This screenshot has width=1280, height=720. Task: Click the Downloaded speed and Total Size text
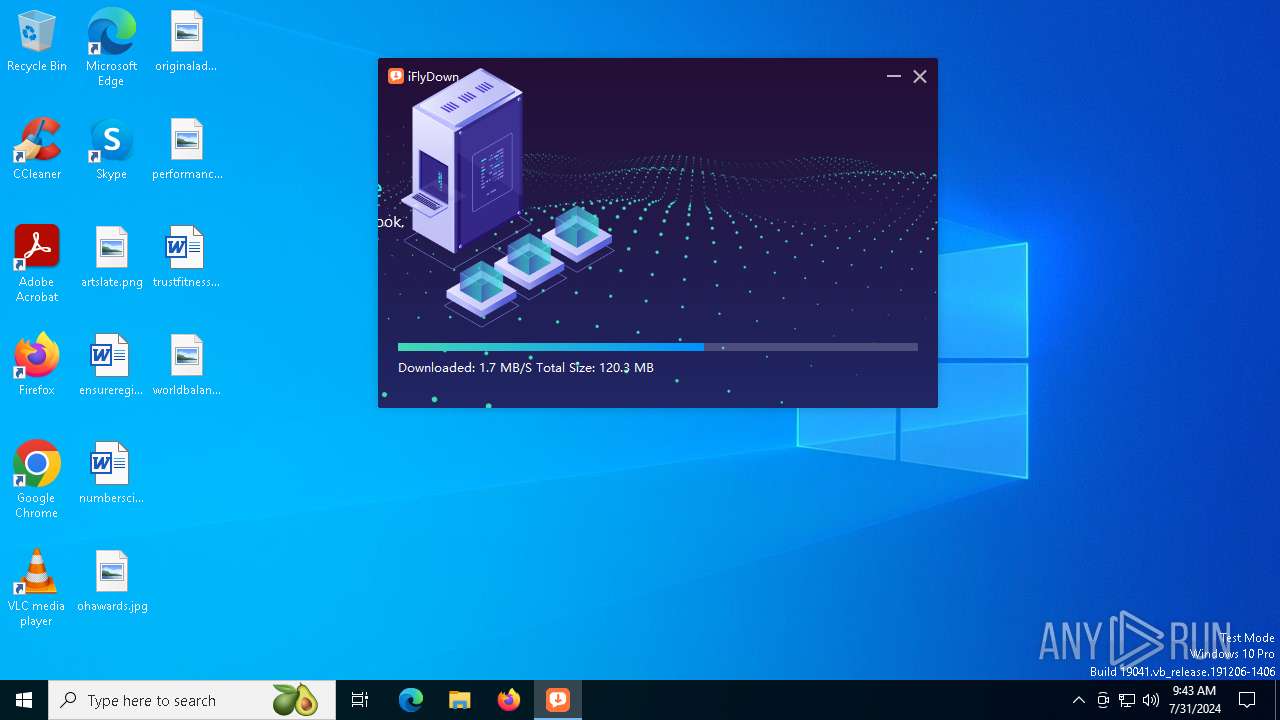(526, 368)
